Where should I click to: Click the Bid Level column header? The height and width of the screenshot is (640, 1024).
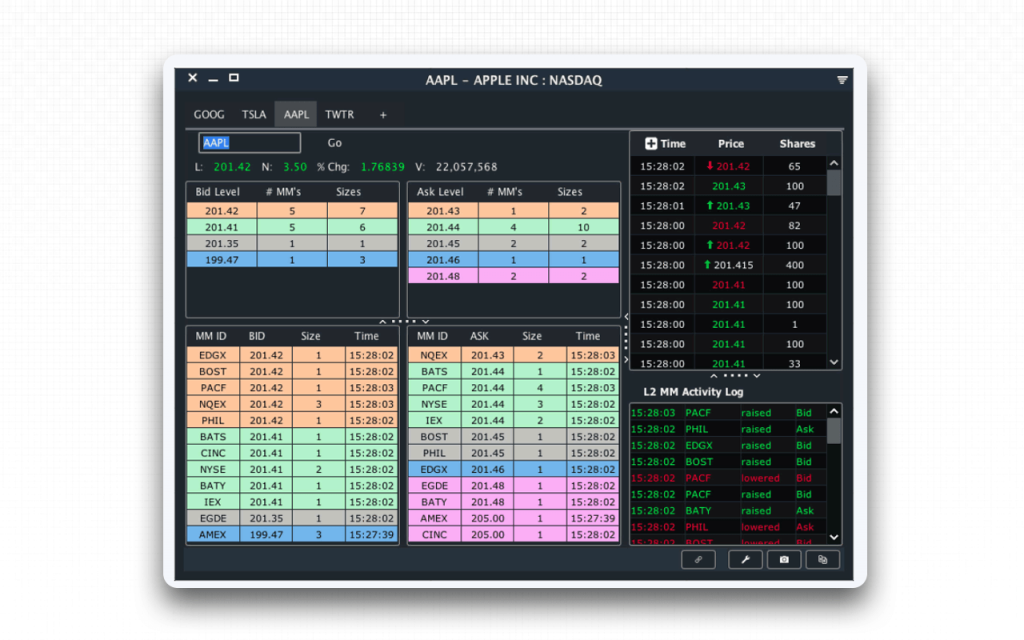(x=218, y=192)
